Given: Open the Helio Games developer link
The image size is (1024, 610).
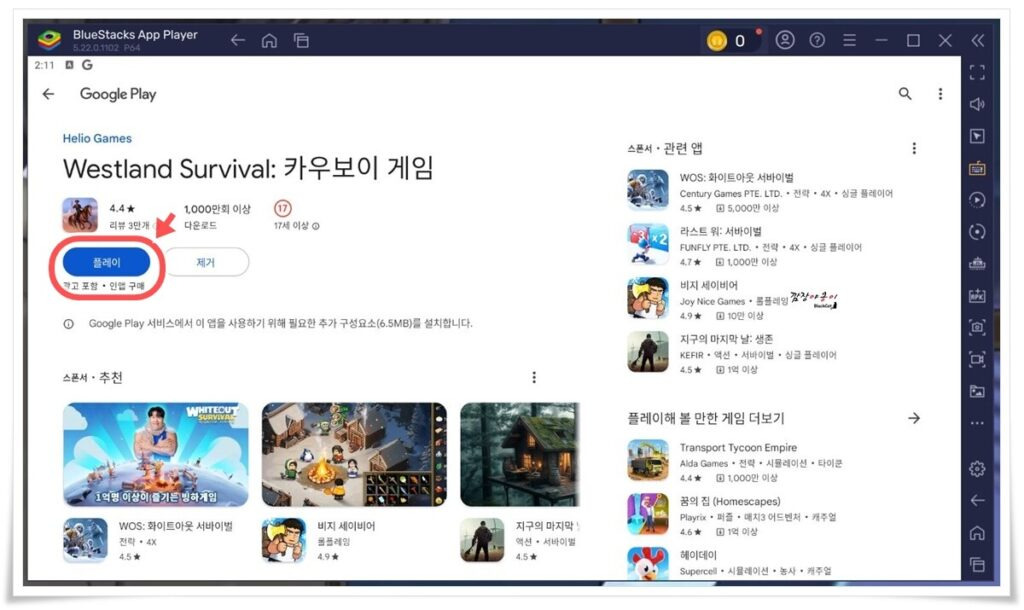Looking at the screenshot, I should tap(97, 138).
